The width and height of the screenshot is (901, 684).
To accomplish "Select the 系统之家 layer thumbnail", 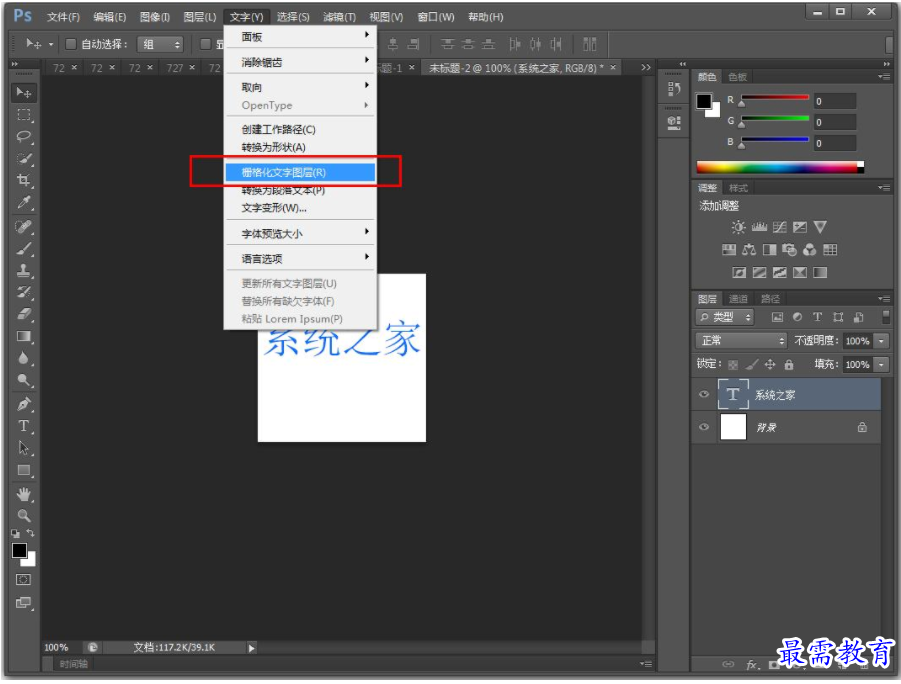I will point(733,394).
